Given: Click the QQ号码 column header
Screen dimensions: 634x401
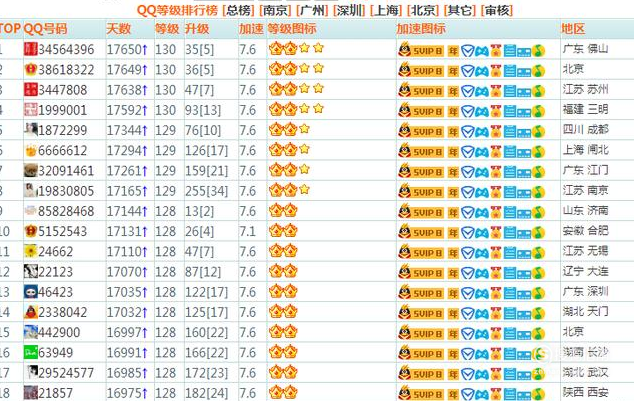Looking at the screenshot, I should pyautogui.click(x=45, y=29).
